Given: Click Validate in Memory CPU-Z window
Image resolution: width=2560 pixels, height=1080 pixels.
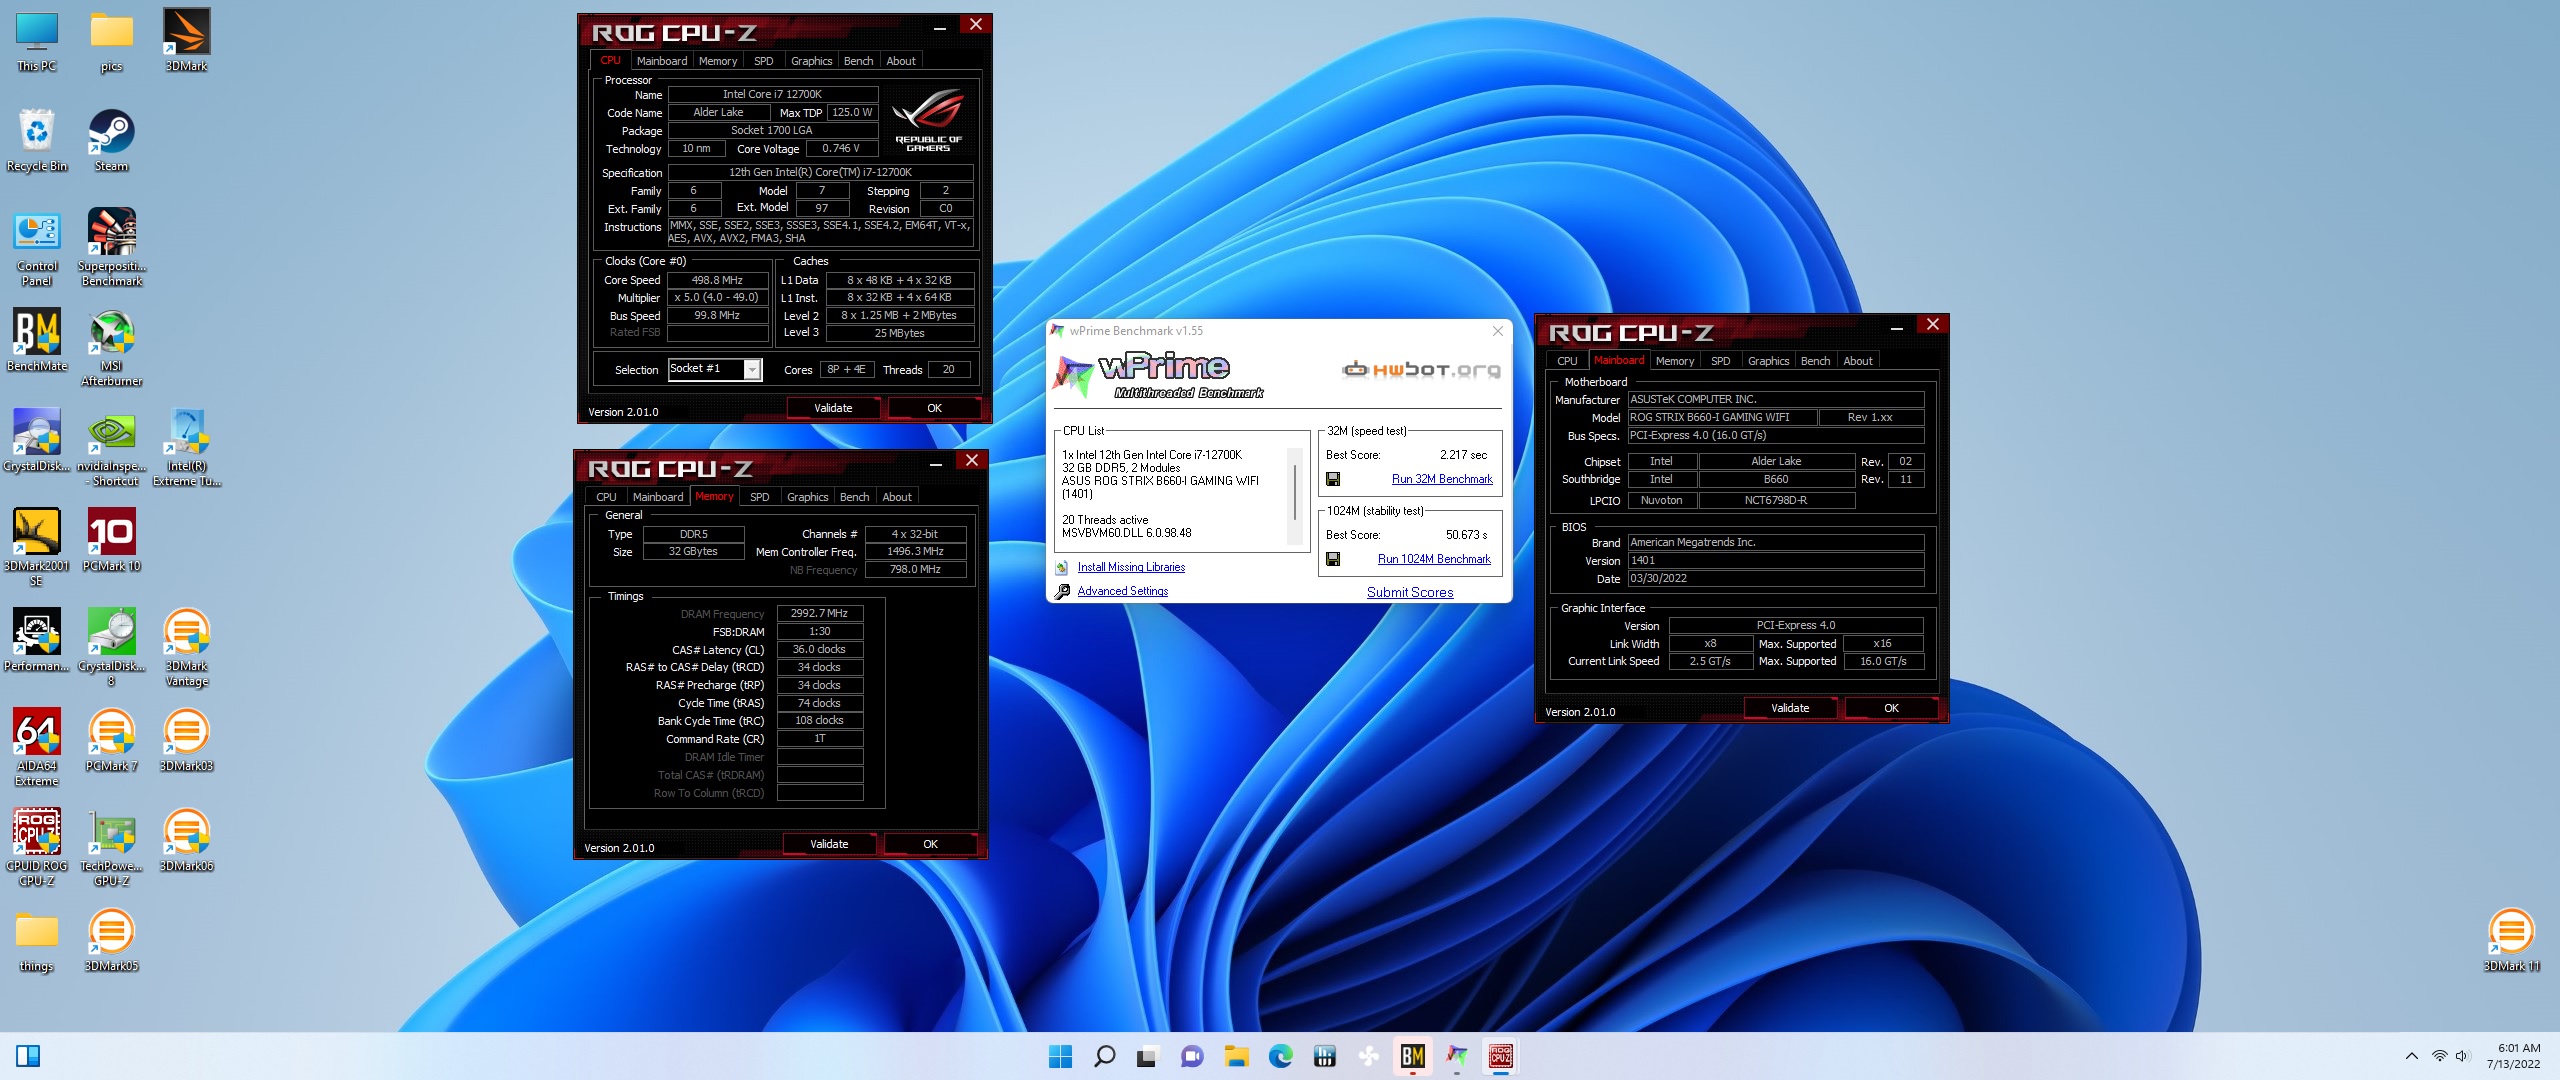Looking at the screenshot, I should 829,844.
